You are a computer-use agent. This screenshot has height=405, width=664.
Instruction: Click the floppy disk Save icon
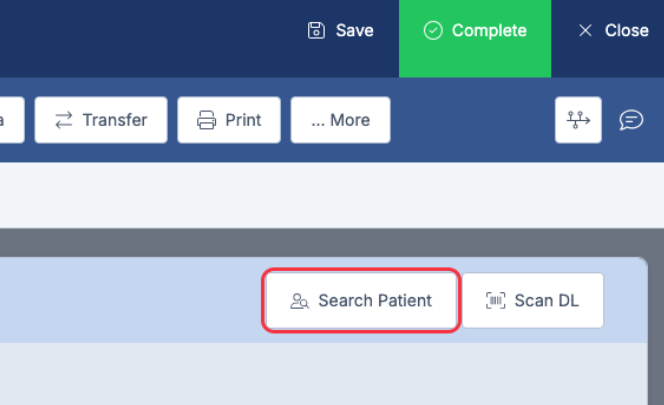point(317,30)
